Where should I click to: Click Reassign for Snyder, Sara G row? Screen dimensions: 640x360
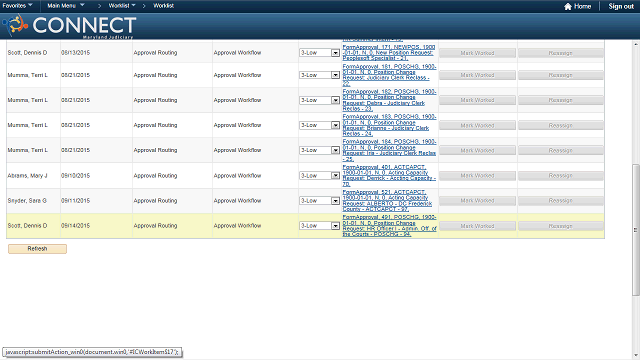click(560, 201)
